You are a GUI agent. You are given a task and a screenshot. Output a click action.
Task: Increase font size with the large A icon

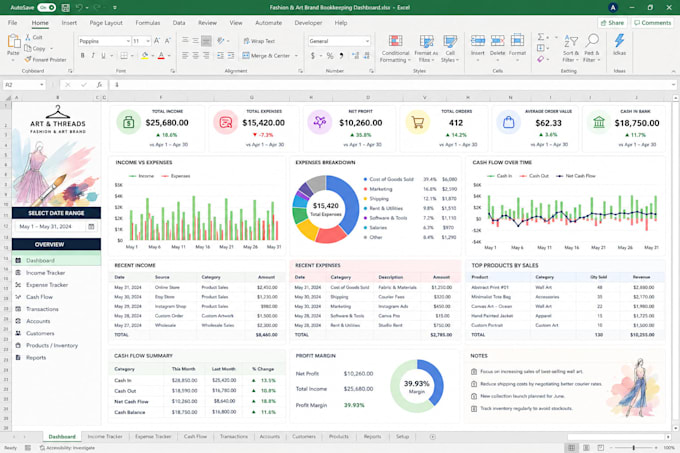point(157,41)
